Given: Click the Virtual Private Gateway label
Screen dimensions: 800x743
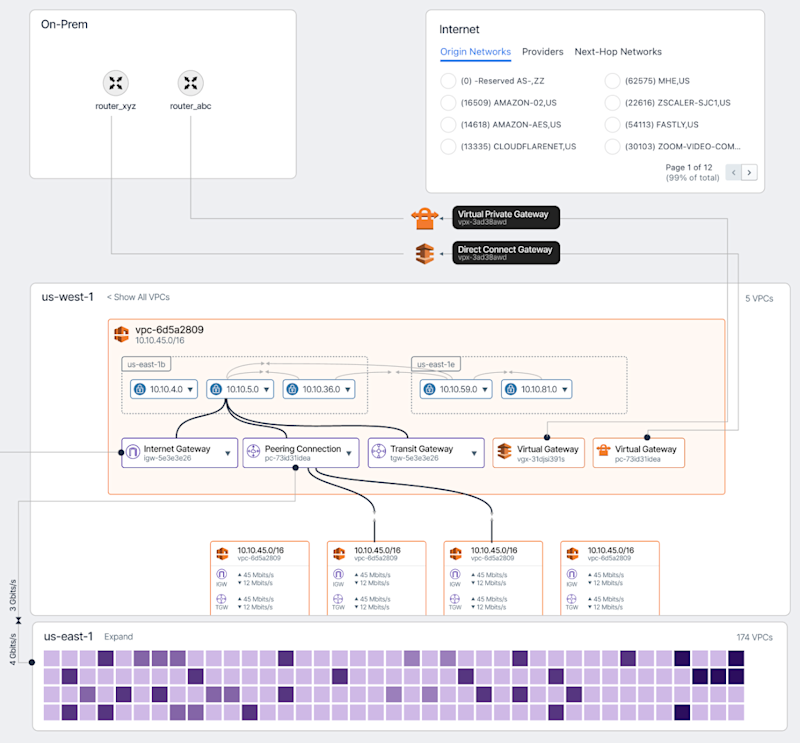Looking at the screenshot, I should (506, 218).
